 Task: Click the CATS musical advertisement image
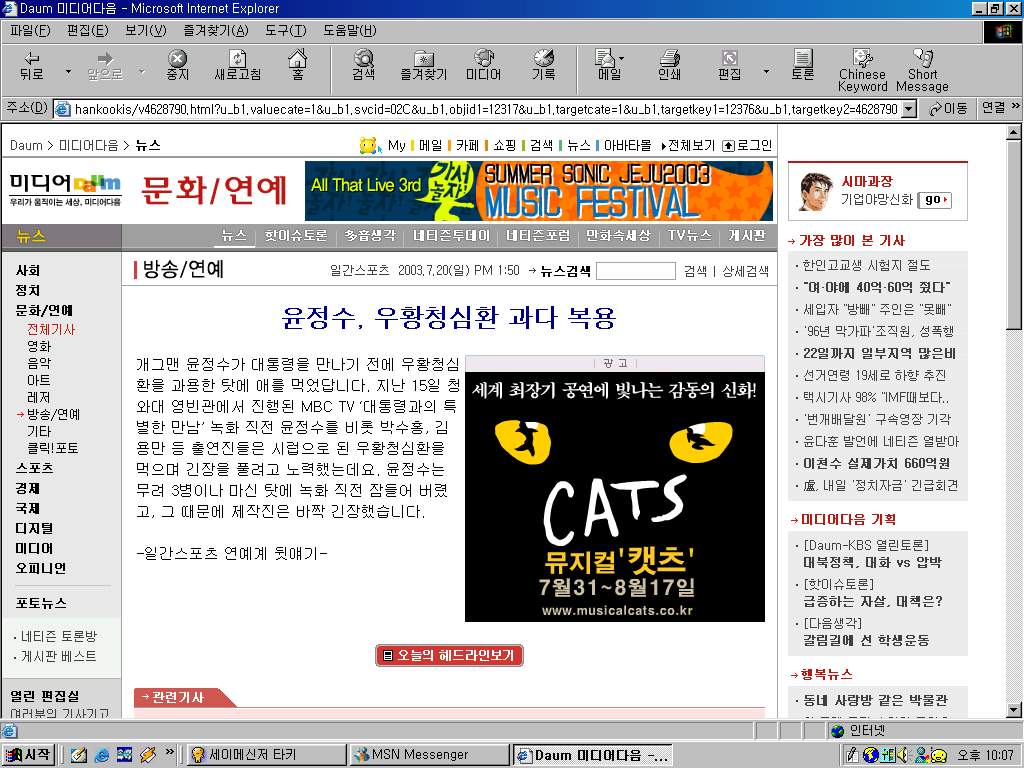615,497
